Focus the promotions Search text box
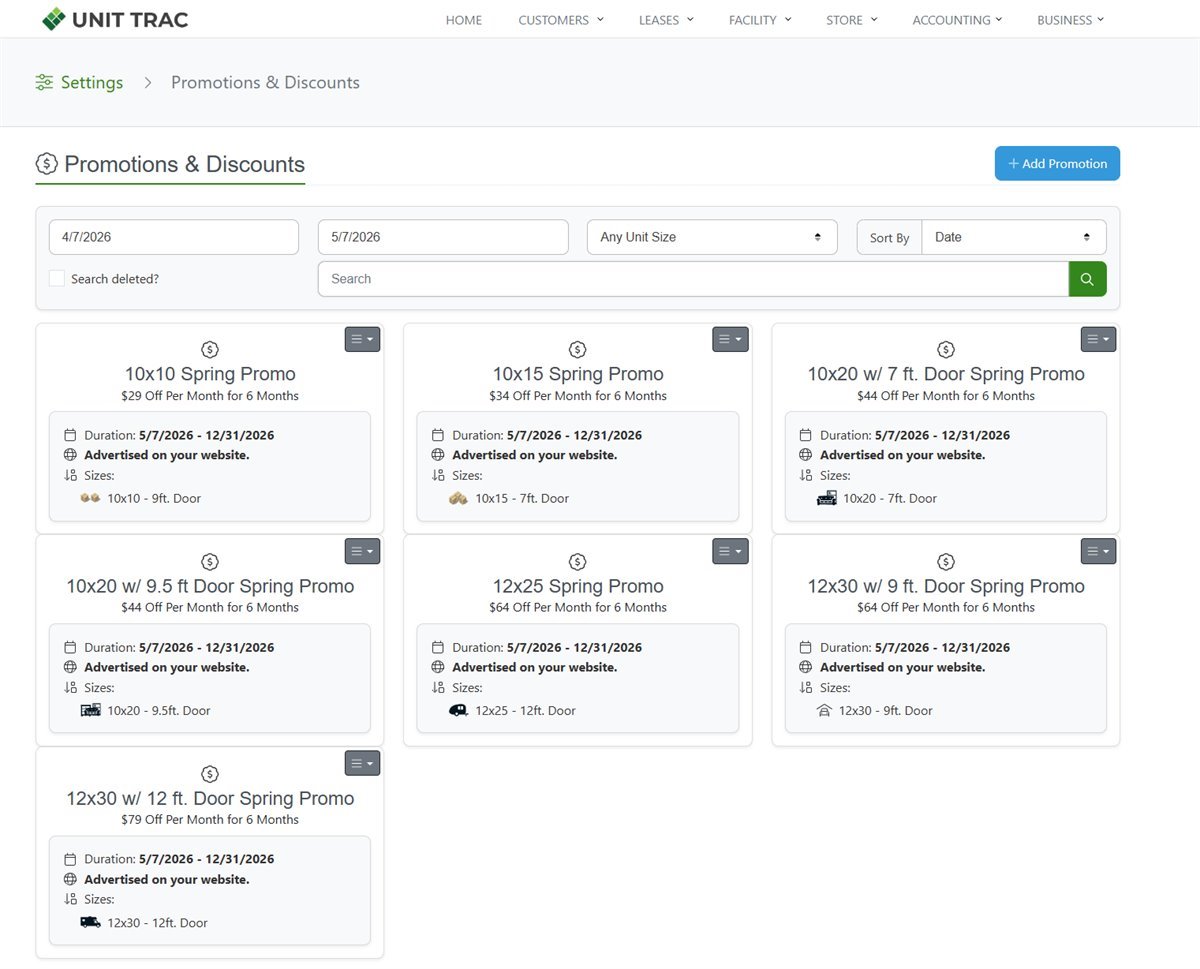Screen dimensions: 1200x969 pos(693,279)
